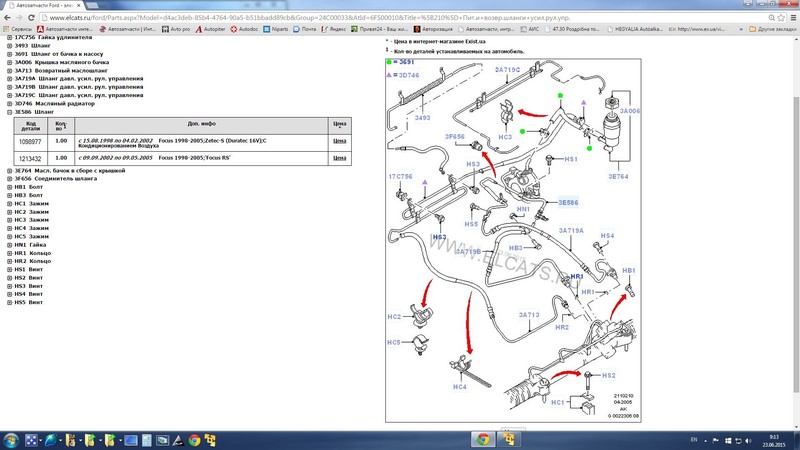Open the Action Center flag icon
The width and height of the screenshot is (800, 450).
[716, 440]
